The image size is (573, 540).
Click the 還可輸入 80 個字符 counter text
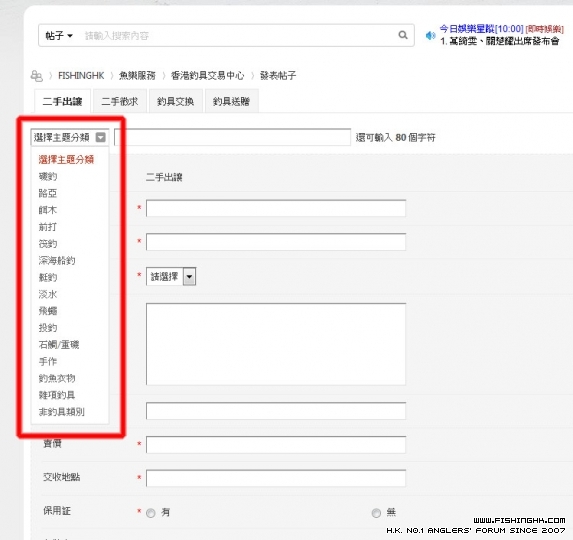[396, 138]
